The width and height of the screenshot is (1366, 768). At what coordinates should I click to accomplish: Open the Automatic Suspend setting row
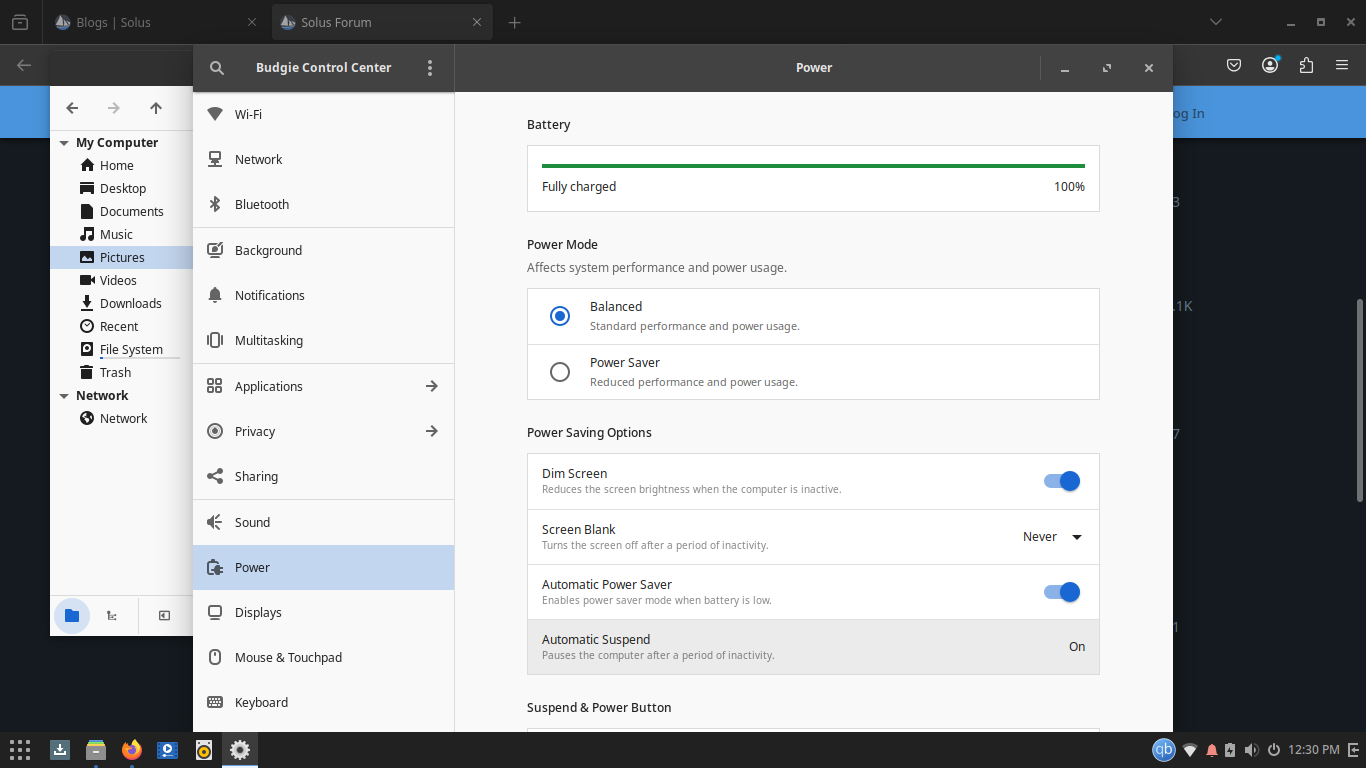click(812, 647)
